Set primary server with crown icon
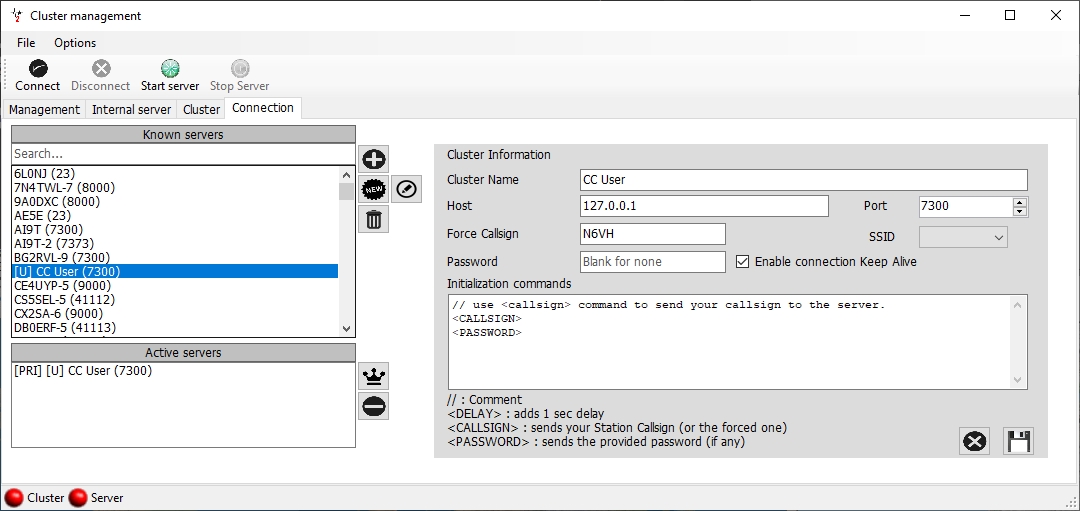 (x=373, y=376)
